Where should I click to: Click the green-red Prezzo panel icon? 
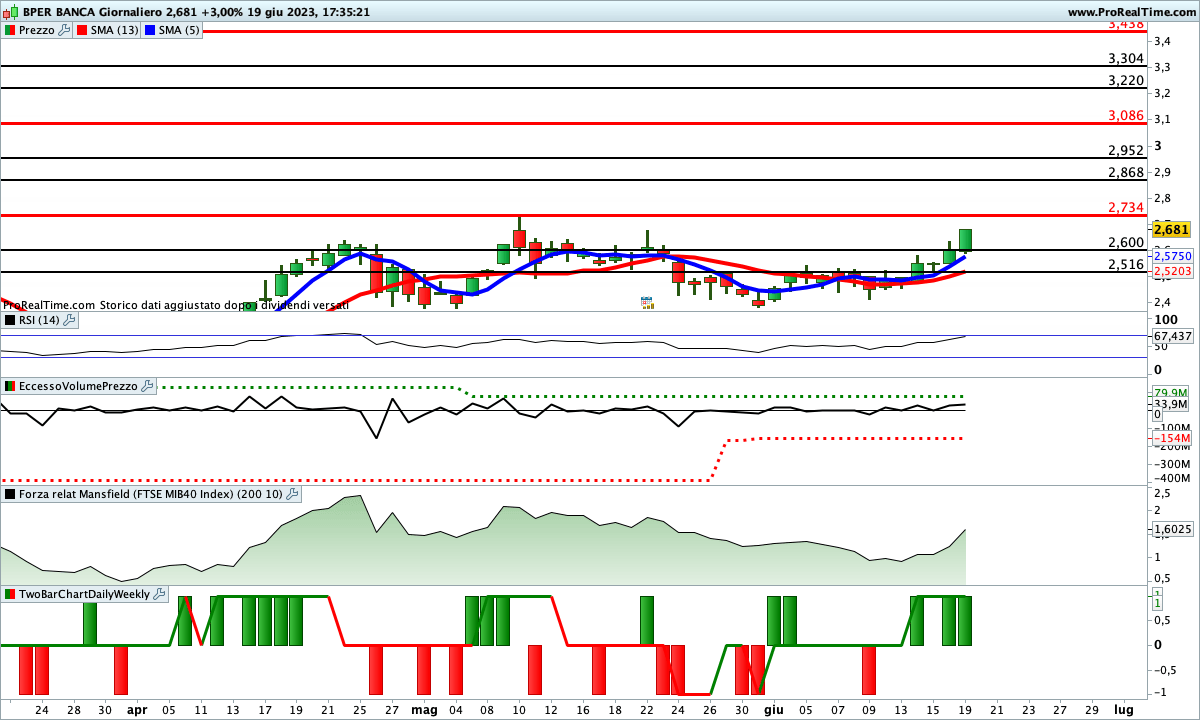coord(10,30)
